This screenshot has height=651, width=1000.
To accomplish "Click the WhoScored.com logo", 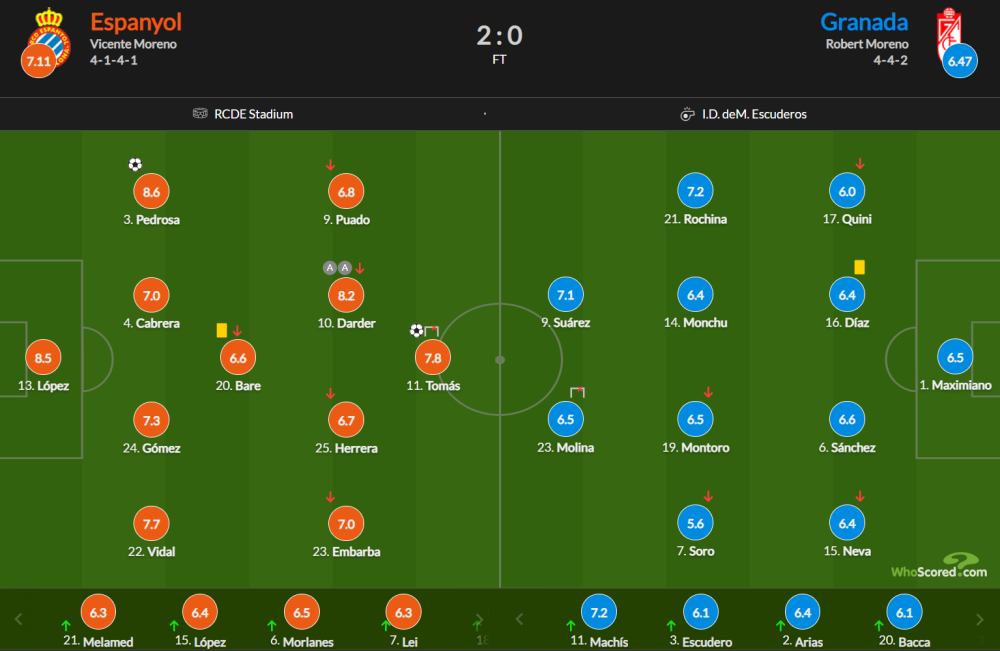I will [939, 566].
